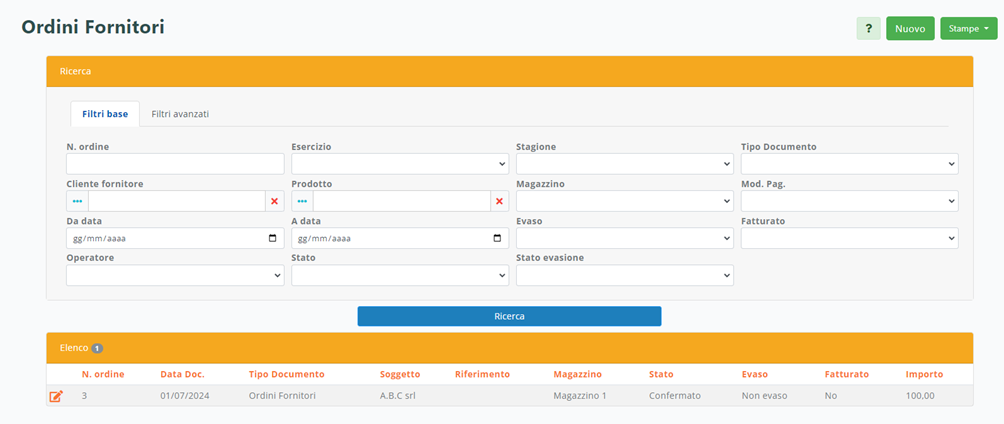Expand the Esercizio dropdown
The width and height of the screenshot is (1004, 424).
coord(400,164)
